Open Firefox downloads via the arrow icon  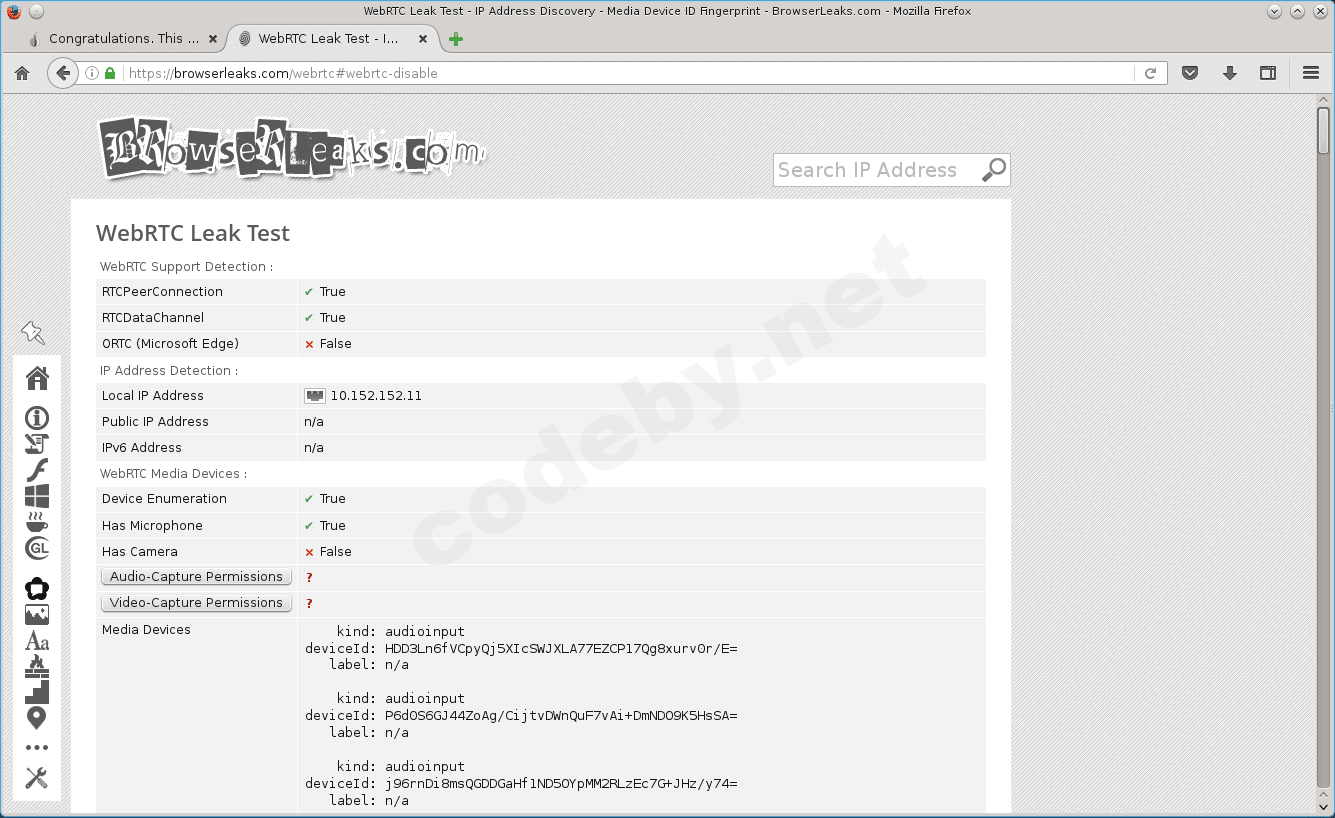click(1230, 72)
